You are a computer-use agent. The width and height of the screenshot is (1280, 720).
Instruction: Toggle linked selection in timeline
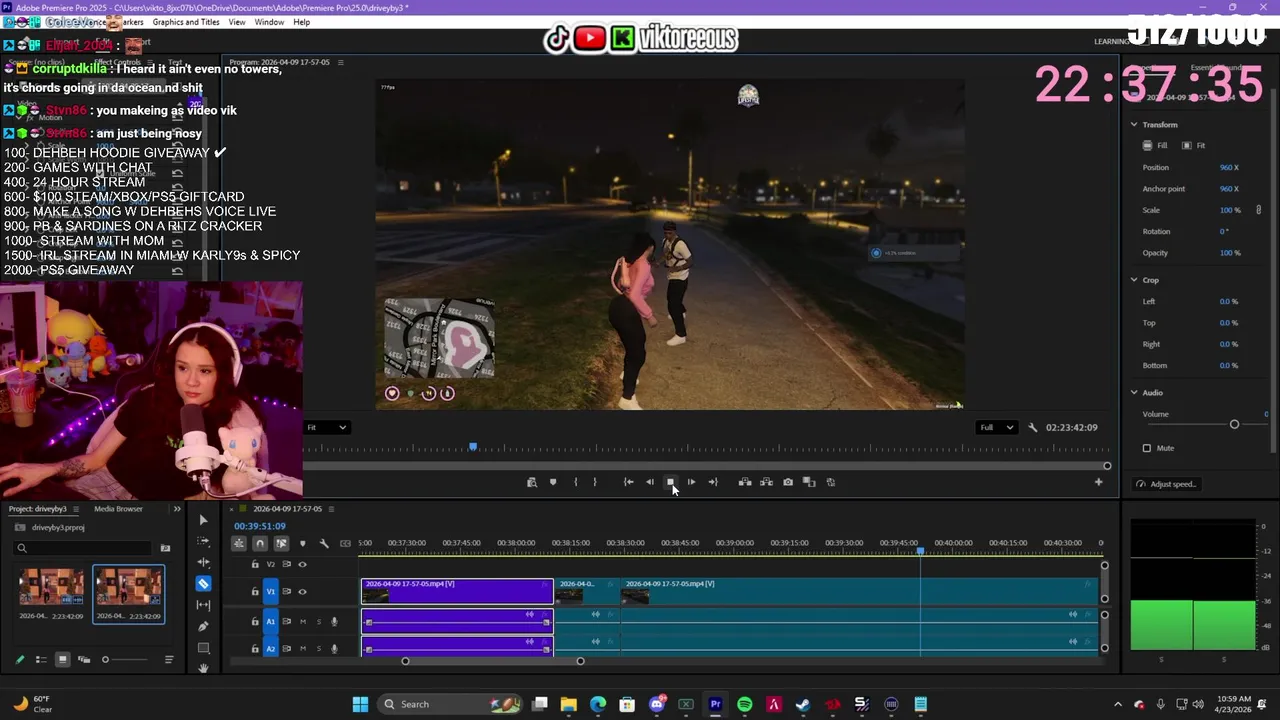point(281,543)
